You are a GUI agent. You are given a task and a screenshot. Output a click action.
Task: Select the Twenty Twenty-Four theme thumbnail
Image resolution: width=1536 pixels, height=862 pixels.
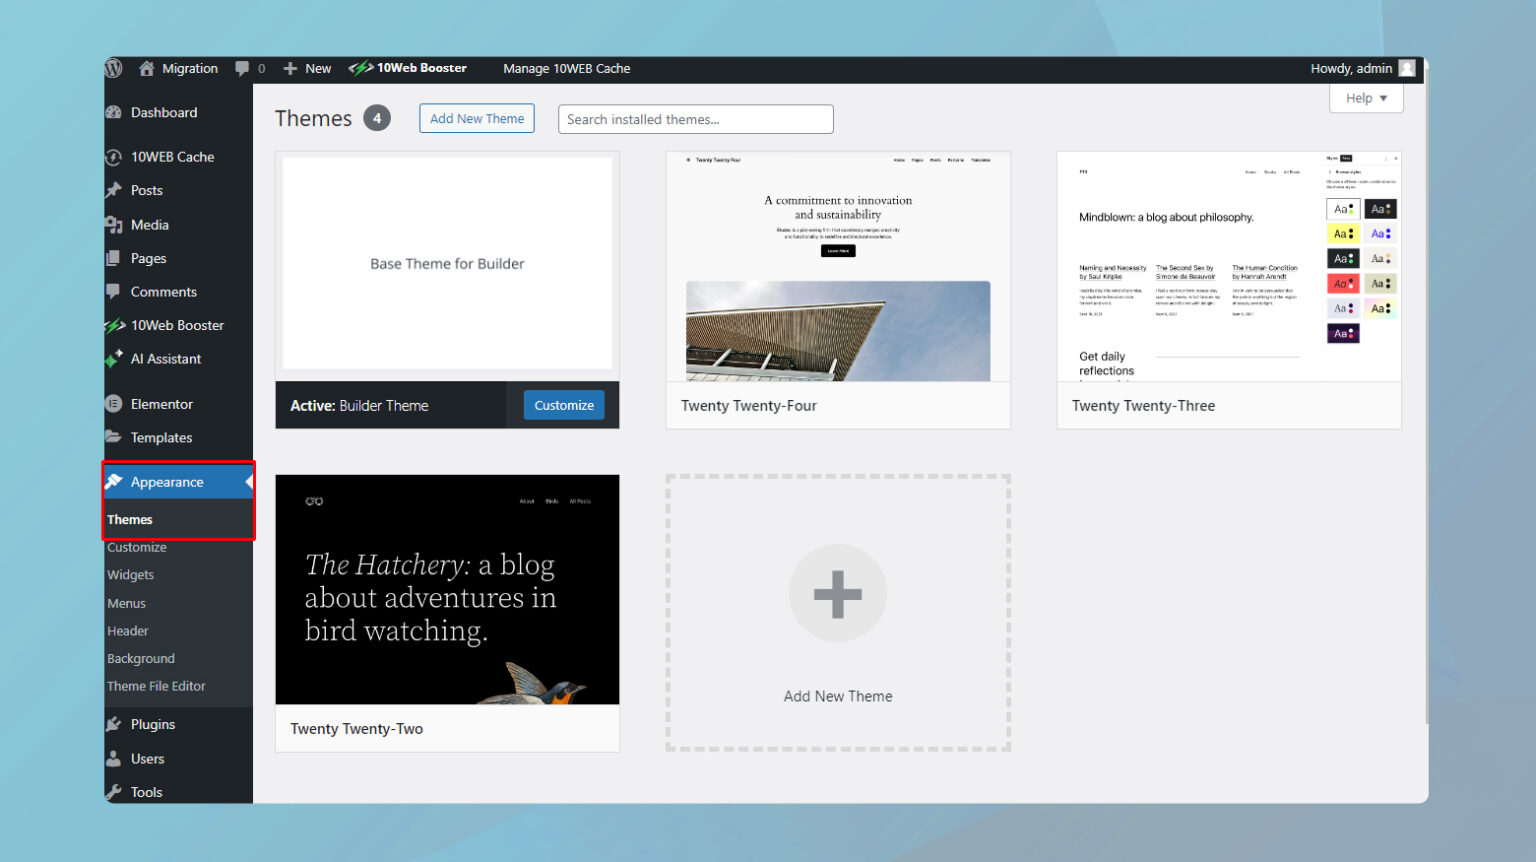838,267
